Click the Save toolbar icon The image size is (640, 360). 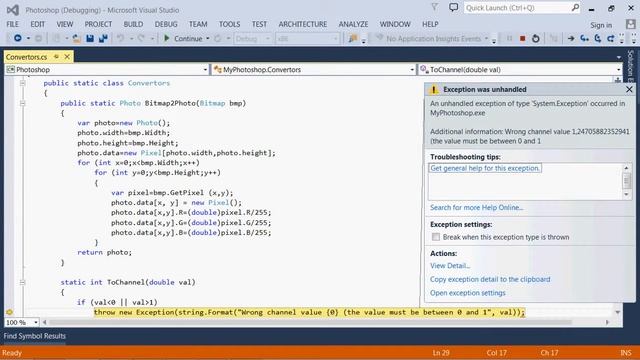[x=90, y=38]
